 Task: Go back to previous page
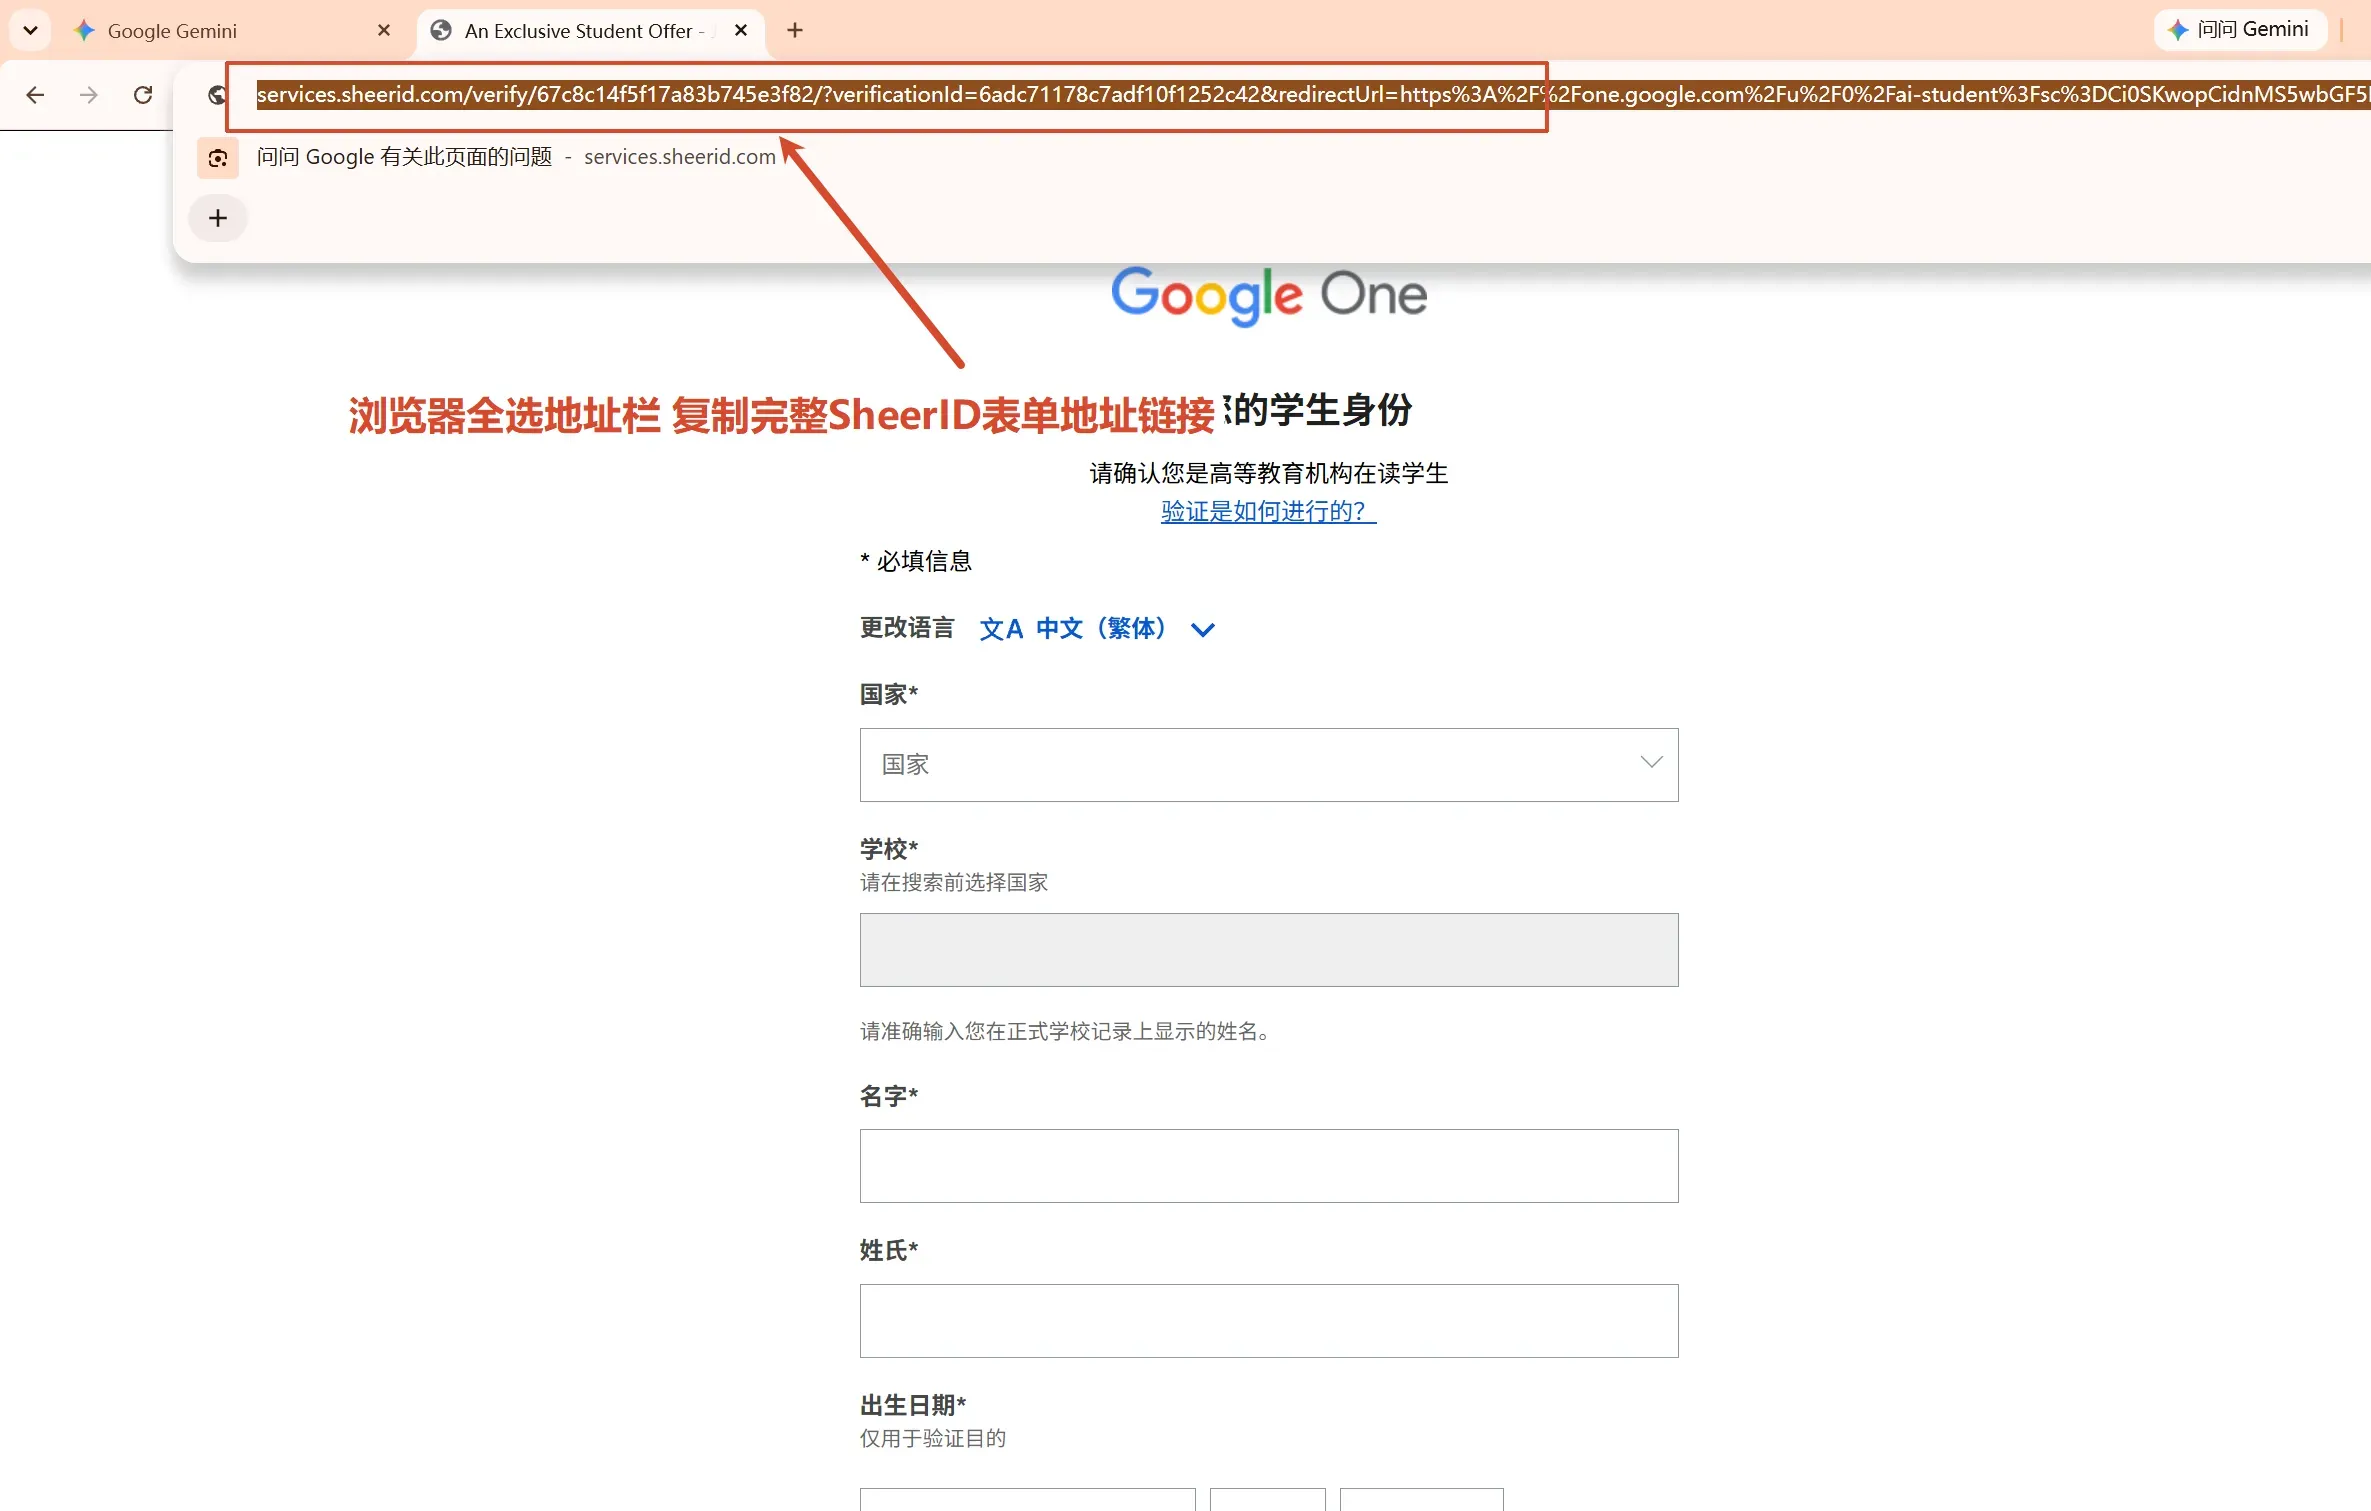pos(35,95)
